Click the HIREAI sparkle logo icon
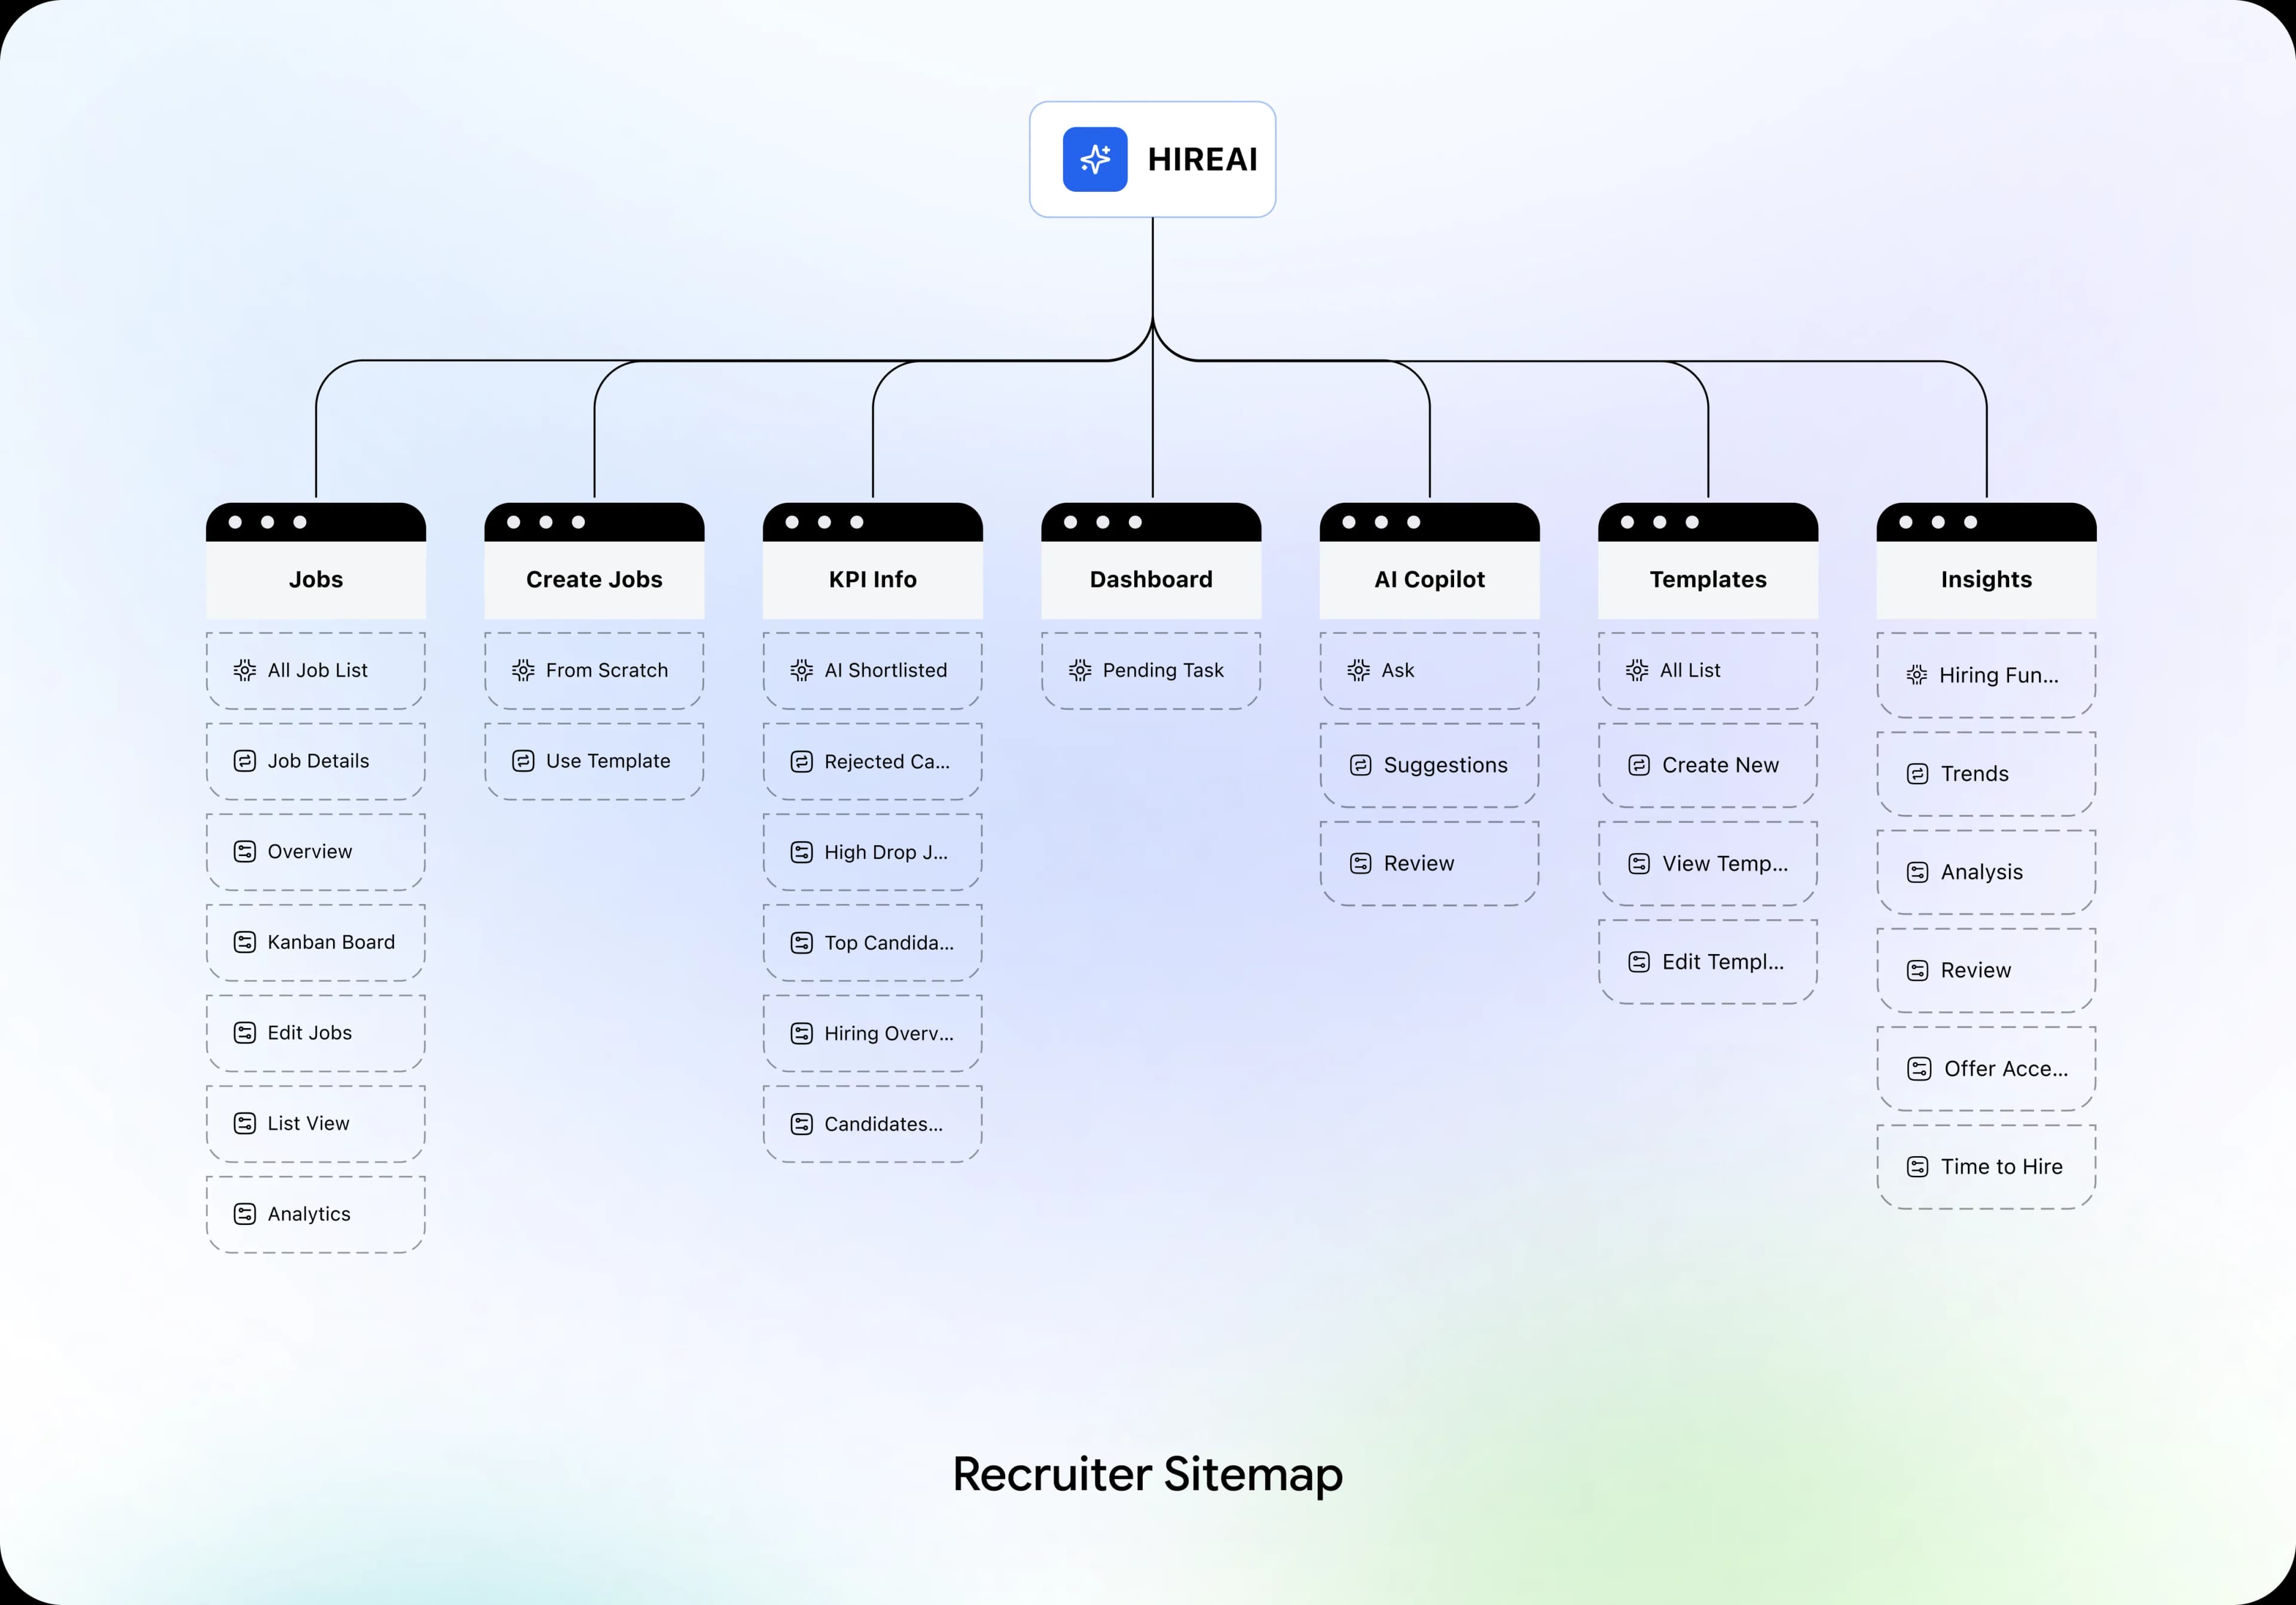The width and height of the screenshot is (2296, 1605). (1095, 159)
